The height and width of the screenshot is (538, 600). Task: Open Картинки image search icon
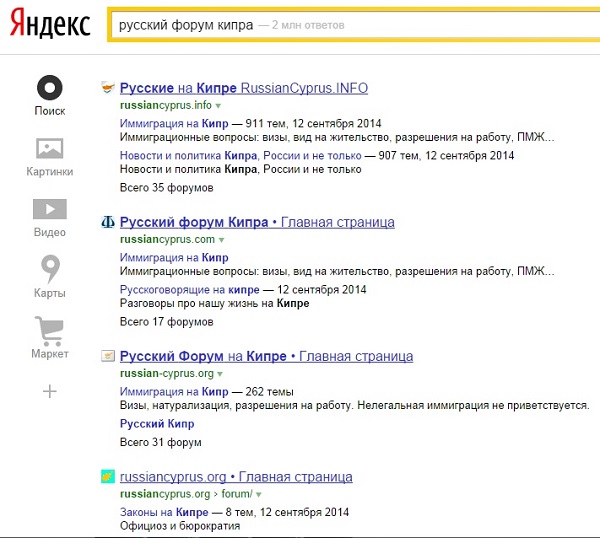tap(50, 148)
